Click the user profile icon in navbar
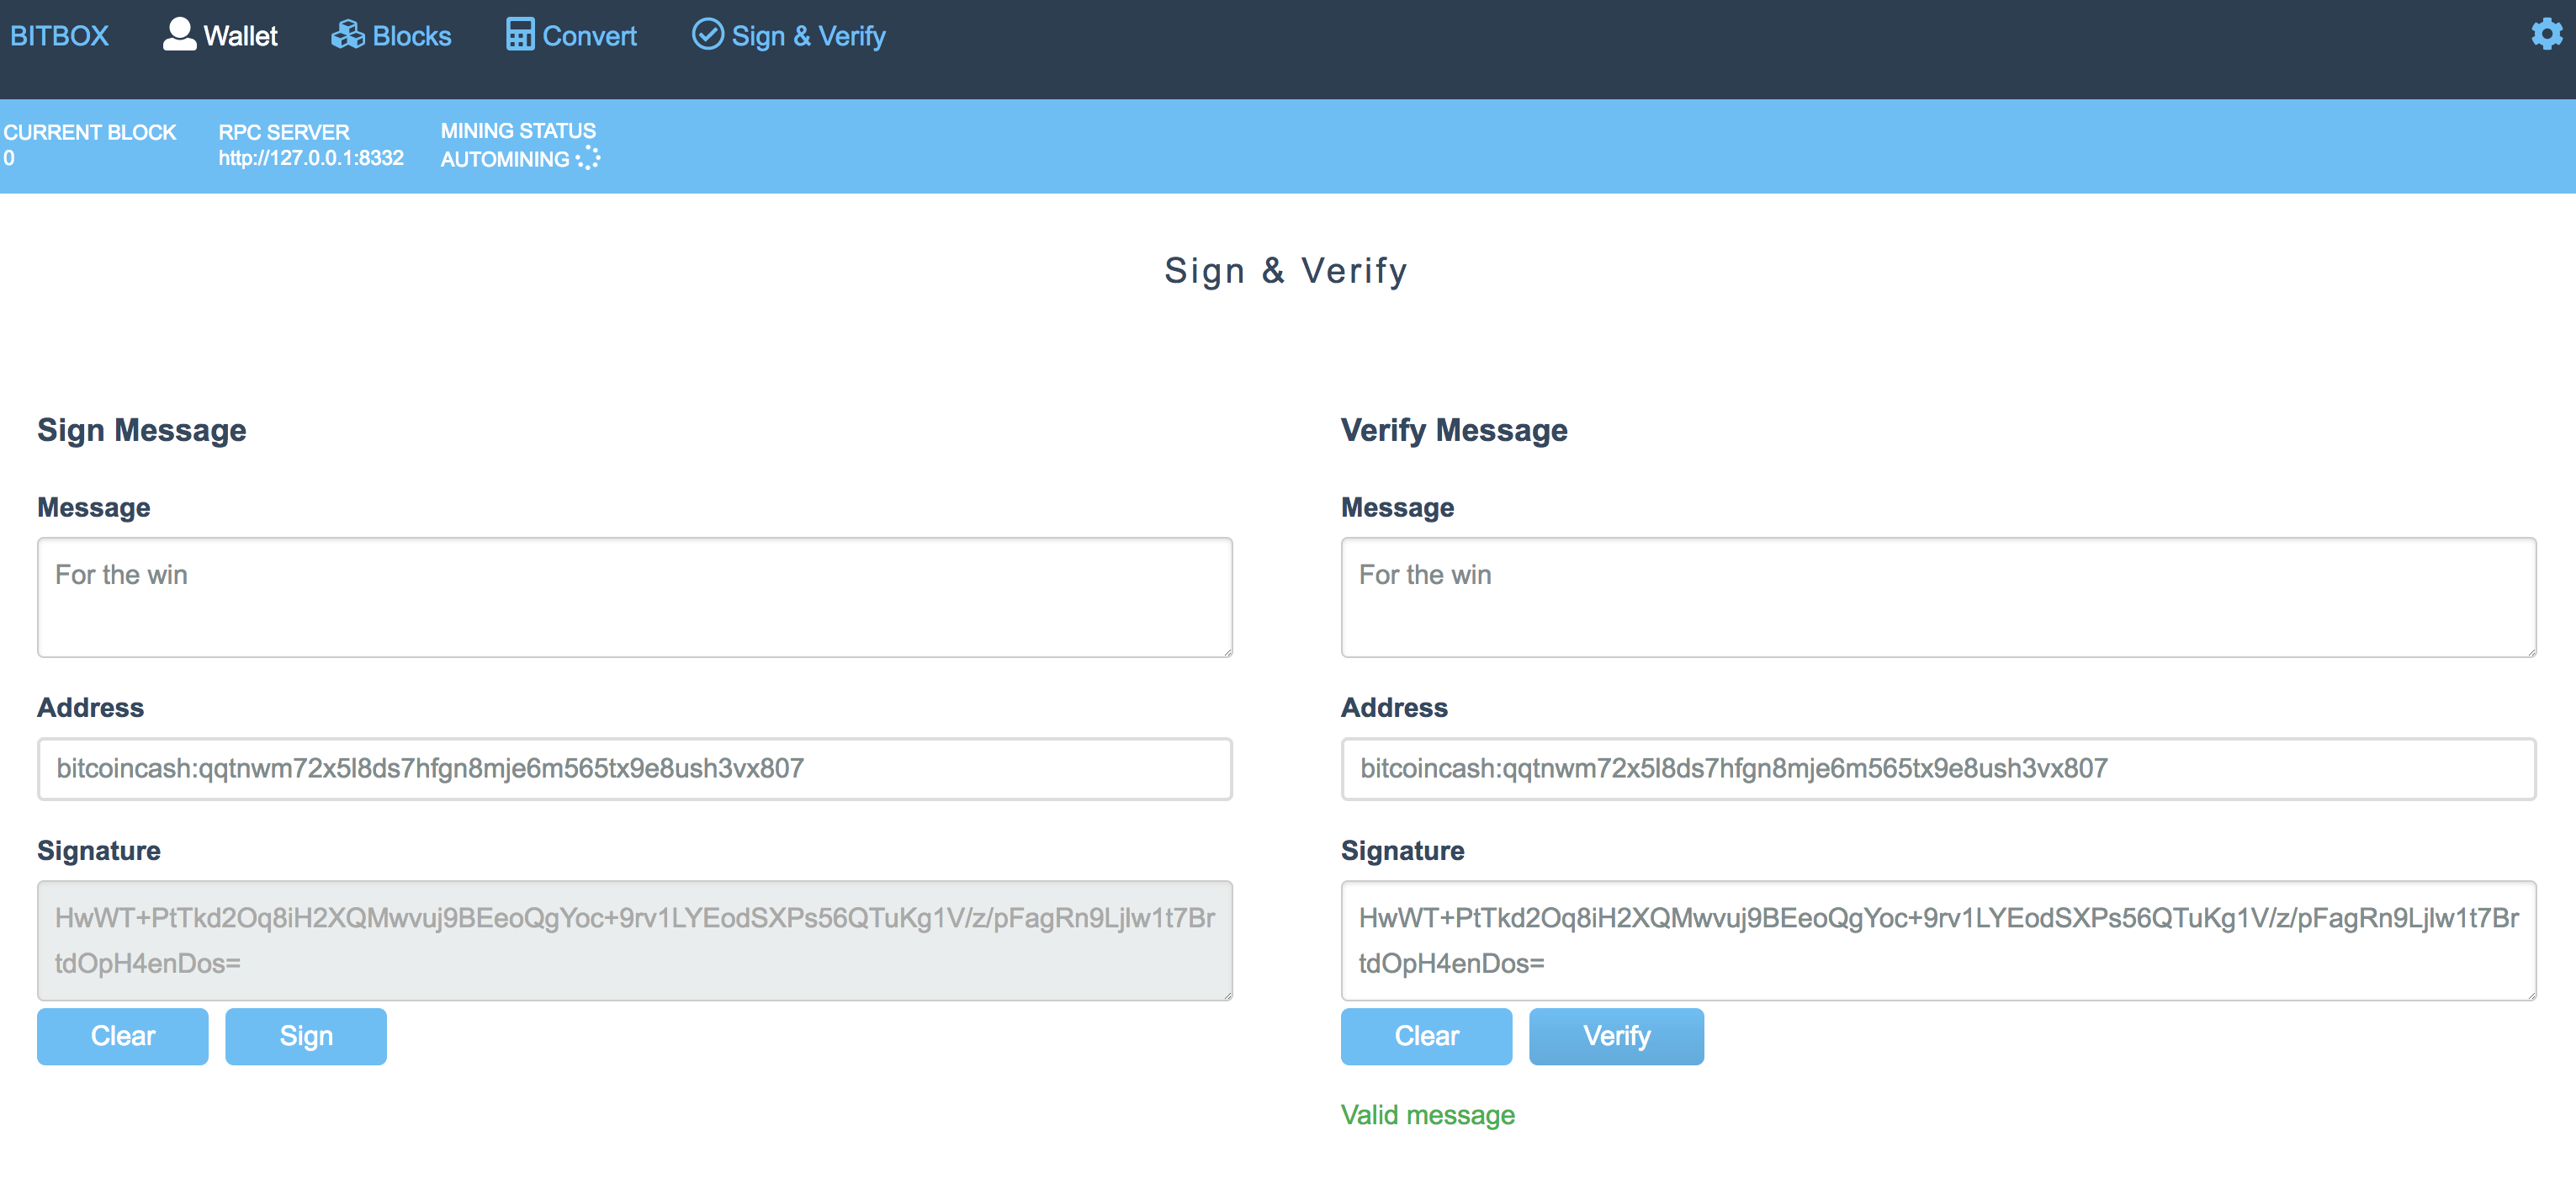2576x1200 pixels. point(179,33)
